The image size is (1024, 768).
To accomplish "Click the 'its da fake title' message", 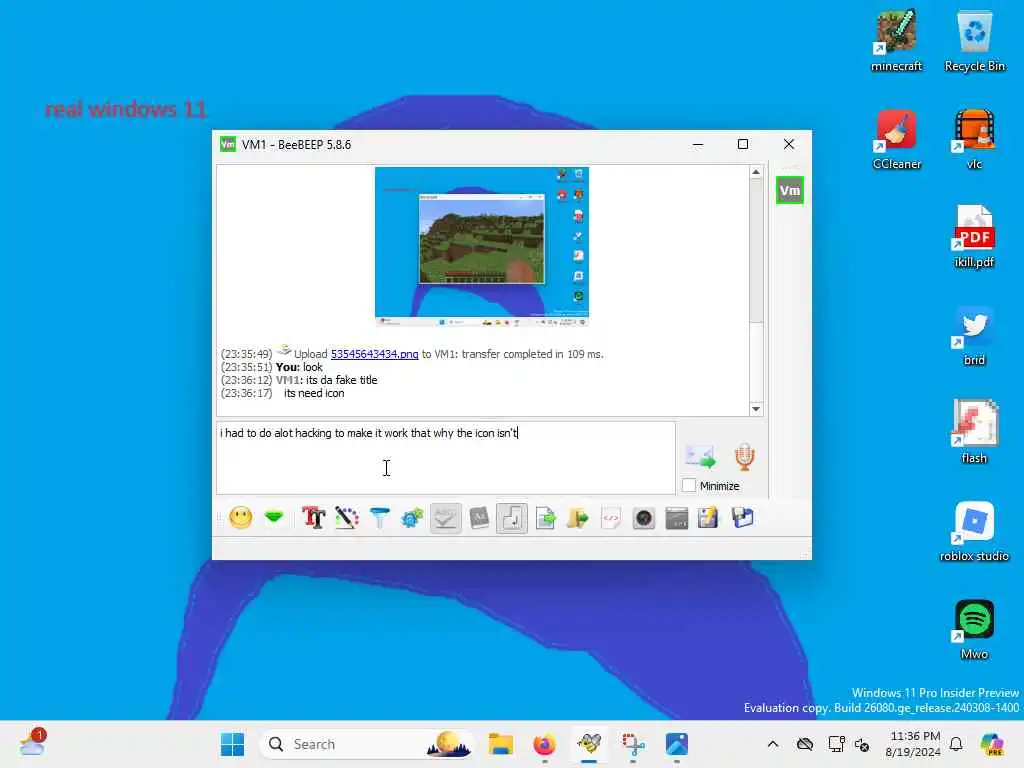I will coord(342,380).
